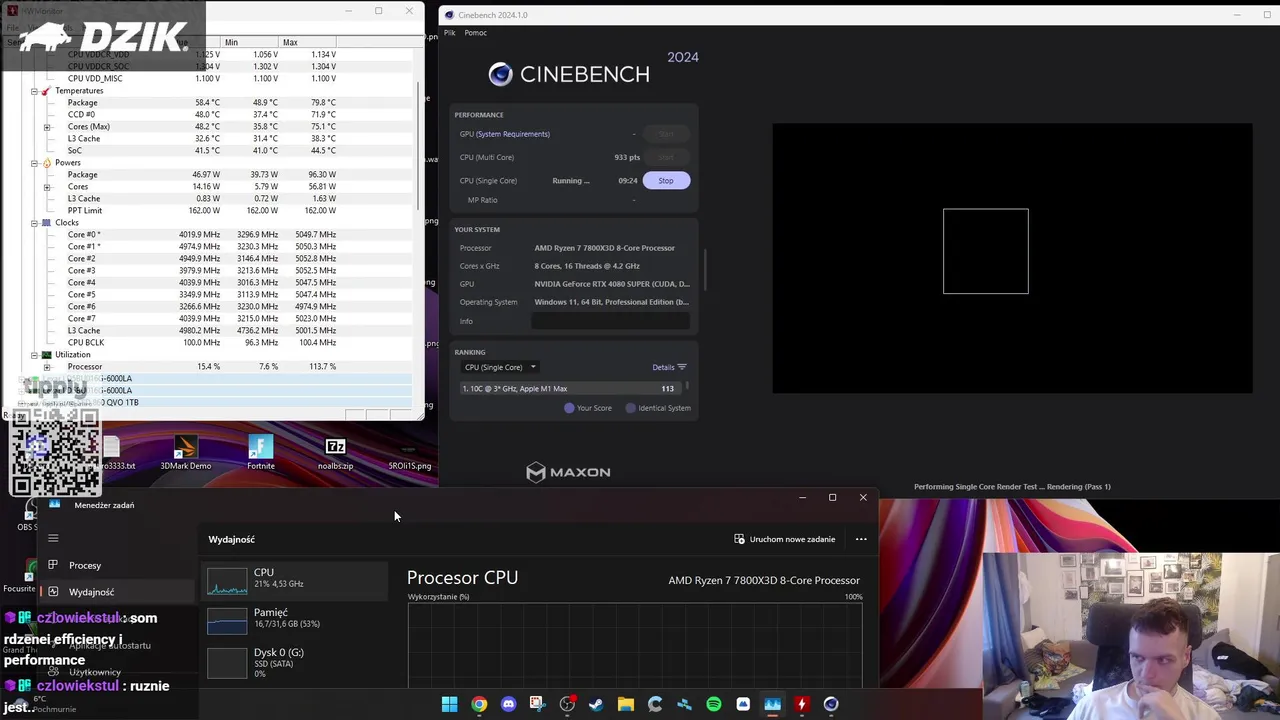Collapse the Powers tree node in HWMonitor

tap(34, 163)
